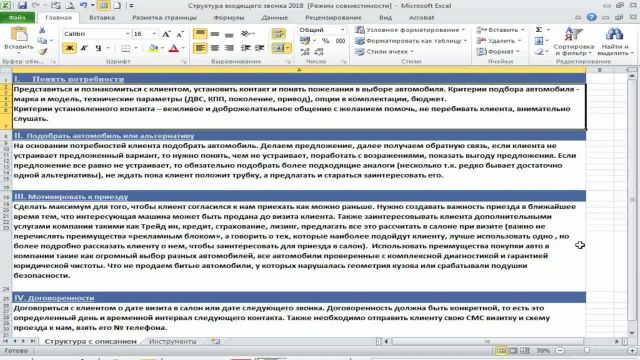Image resolution: width=640 pixels, height=360 pixels.
Task: Click the Fill down icon in Editing group
Action: pyautogui.click(x=539, y=41)
